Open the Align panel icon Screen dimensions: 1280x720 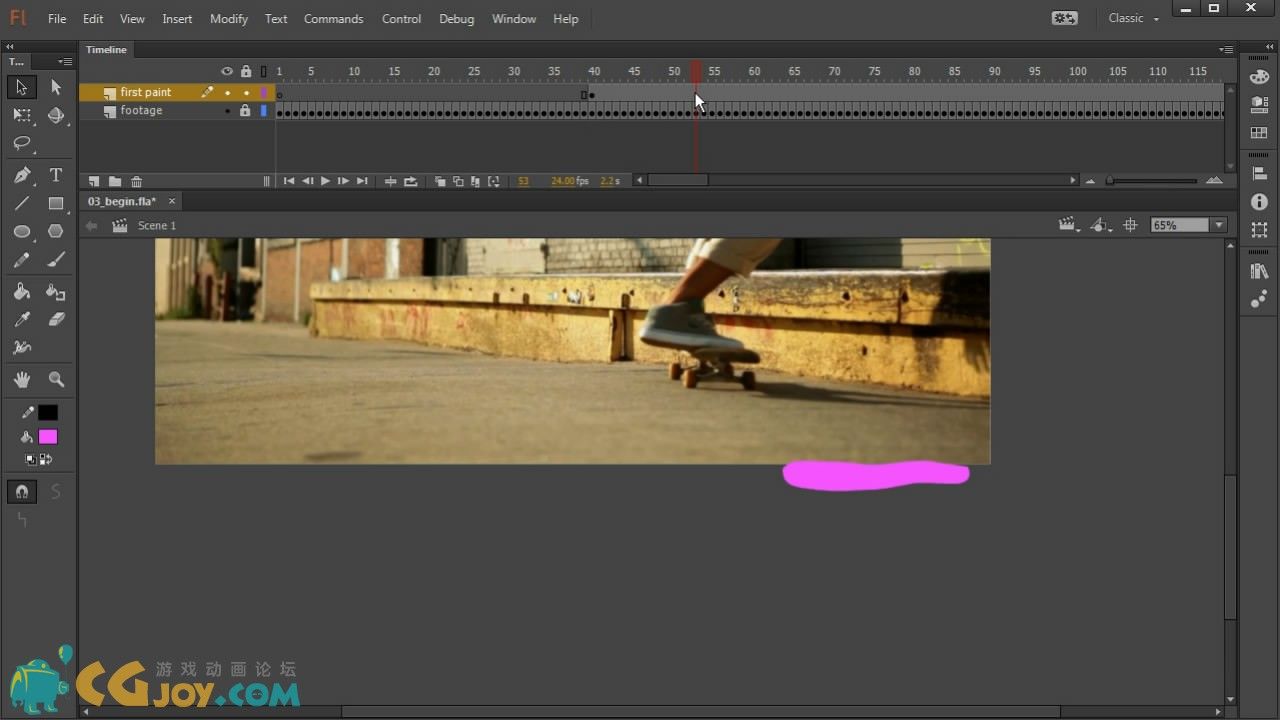(x=1259, y=174)
